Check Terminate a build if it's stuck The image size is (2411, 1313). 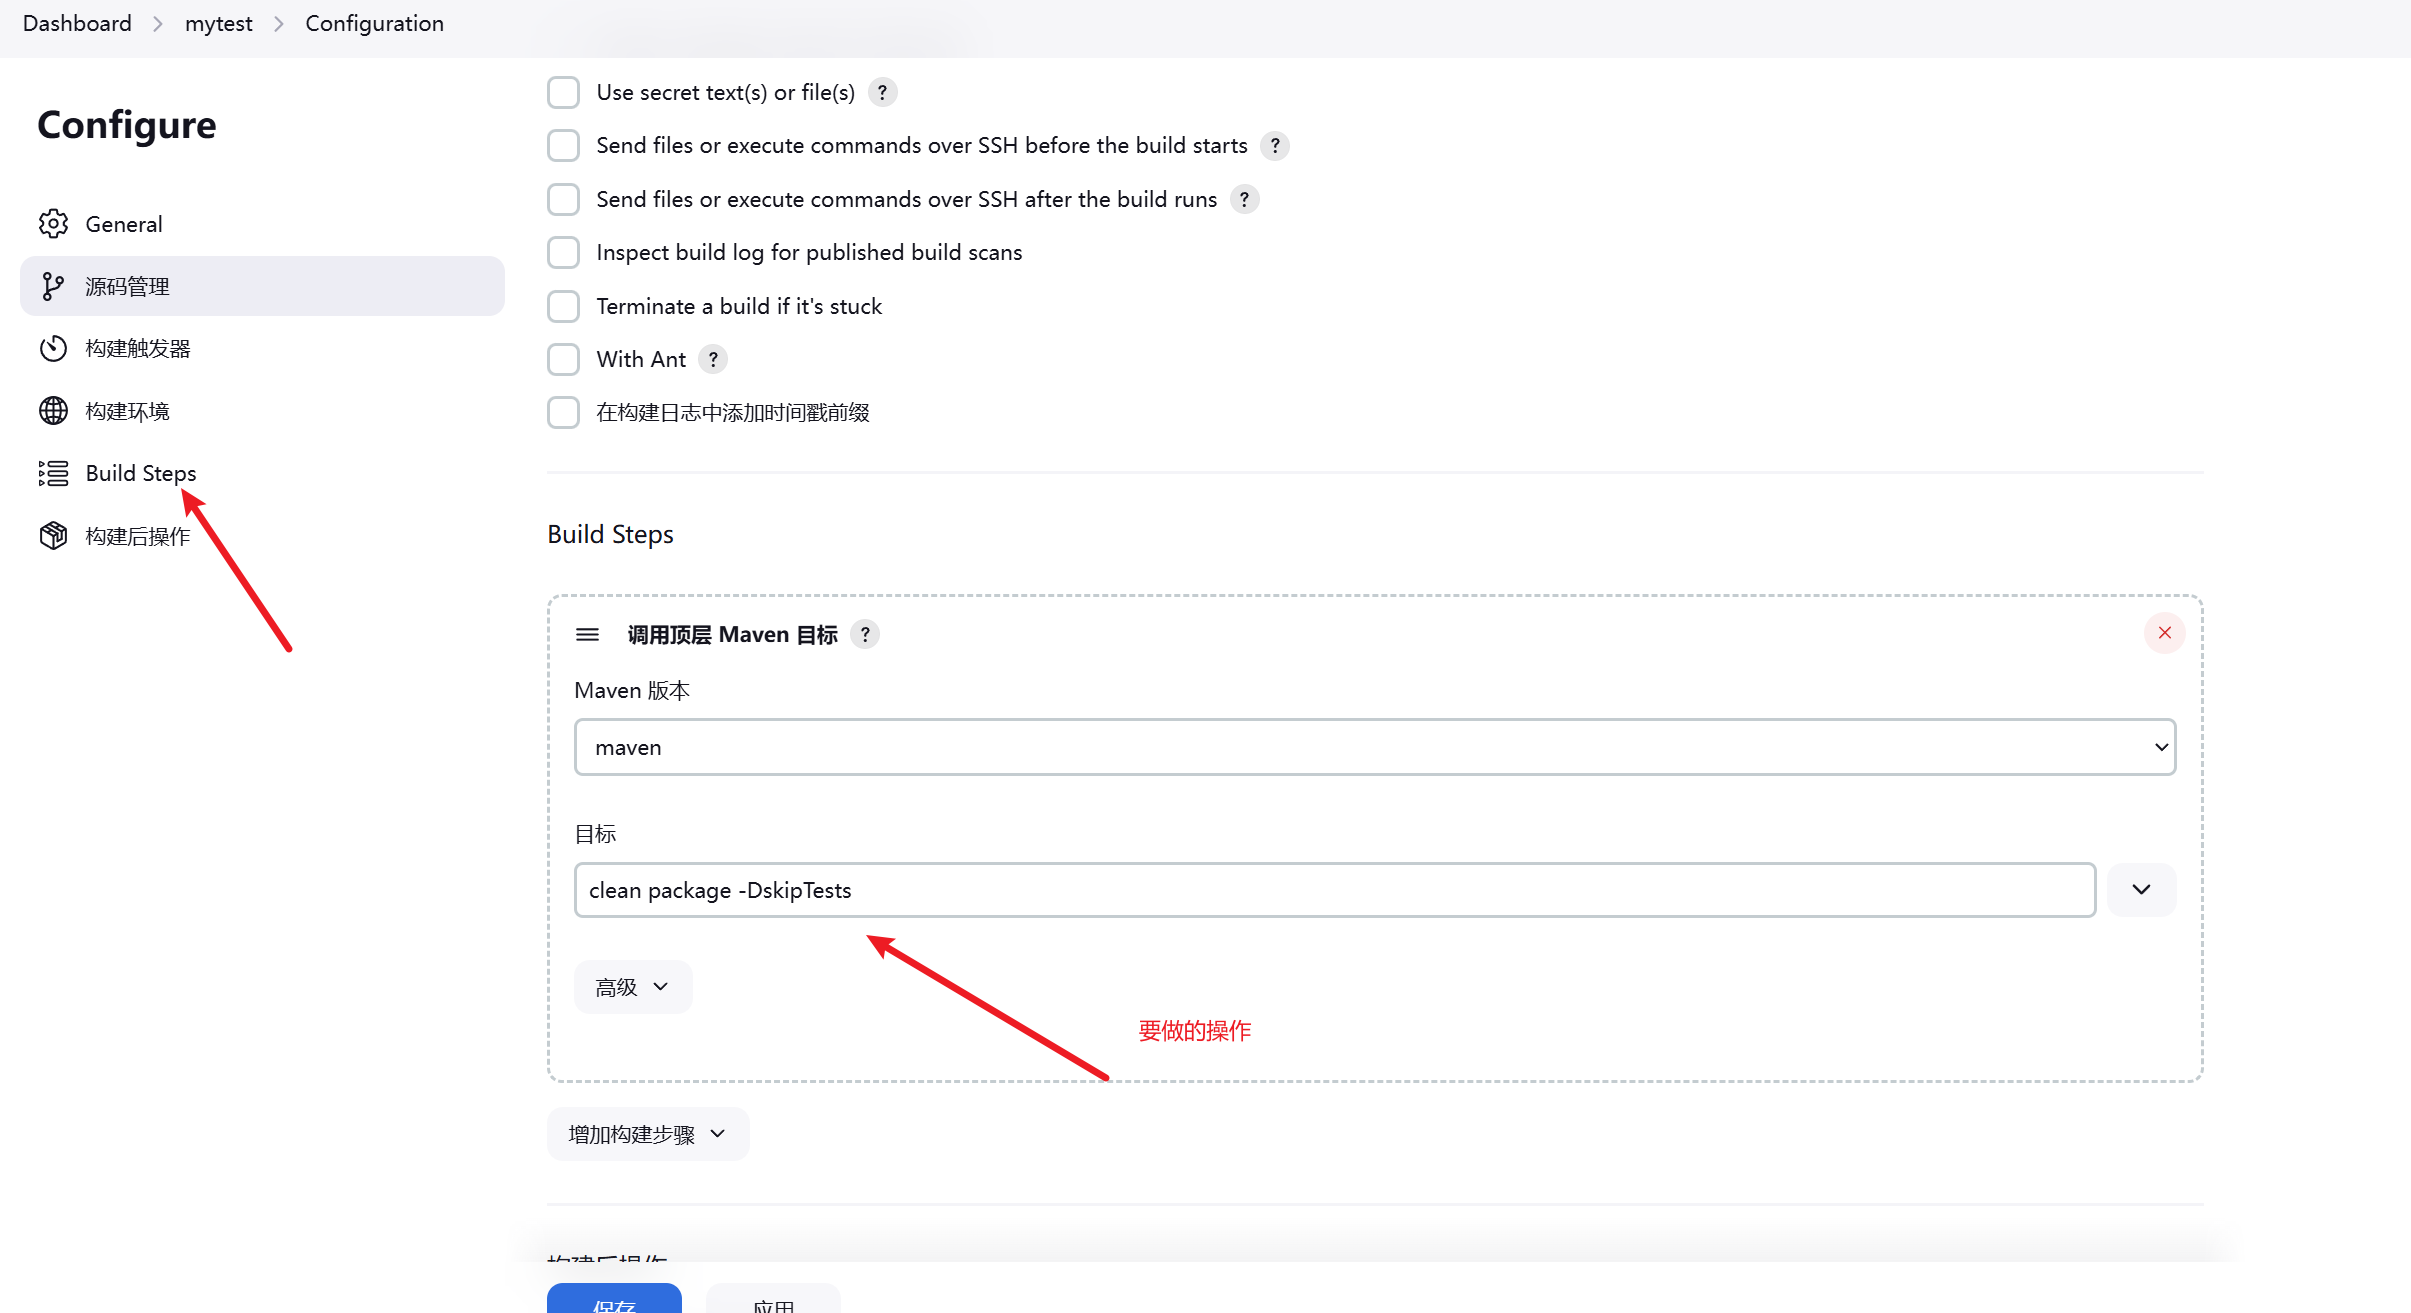tap(564, 306)
